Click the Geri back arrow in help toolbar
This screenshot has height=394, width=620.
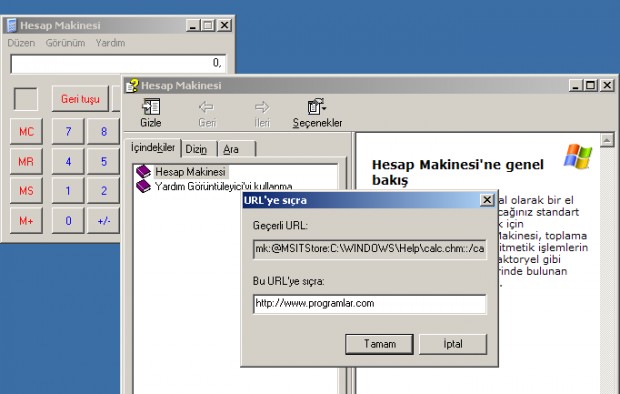click(x=207, y=113)
